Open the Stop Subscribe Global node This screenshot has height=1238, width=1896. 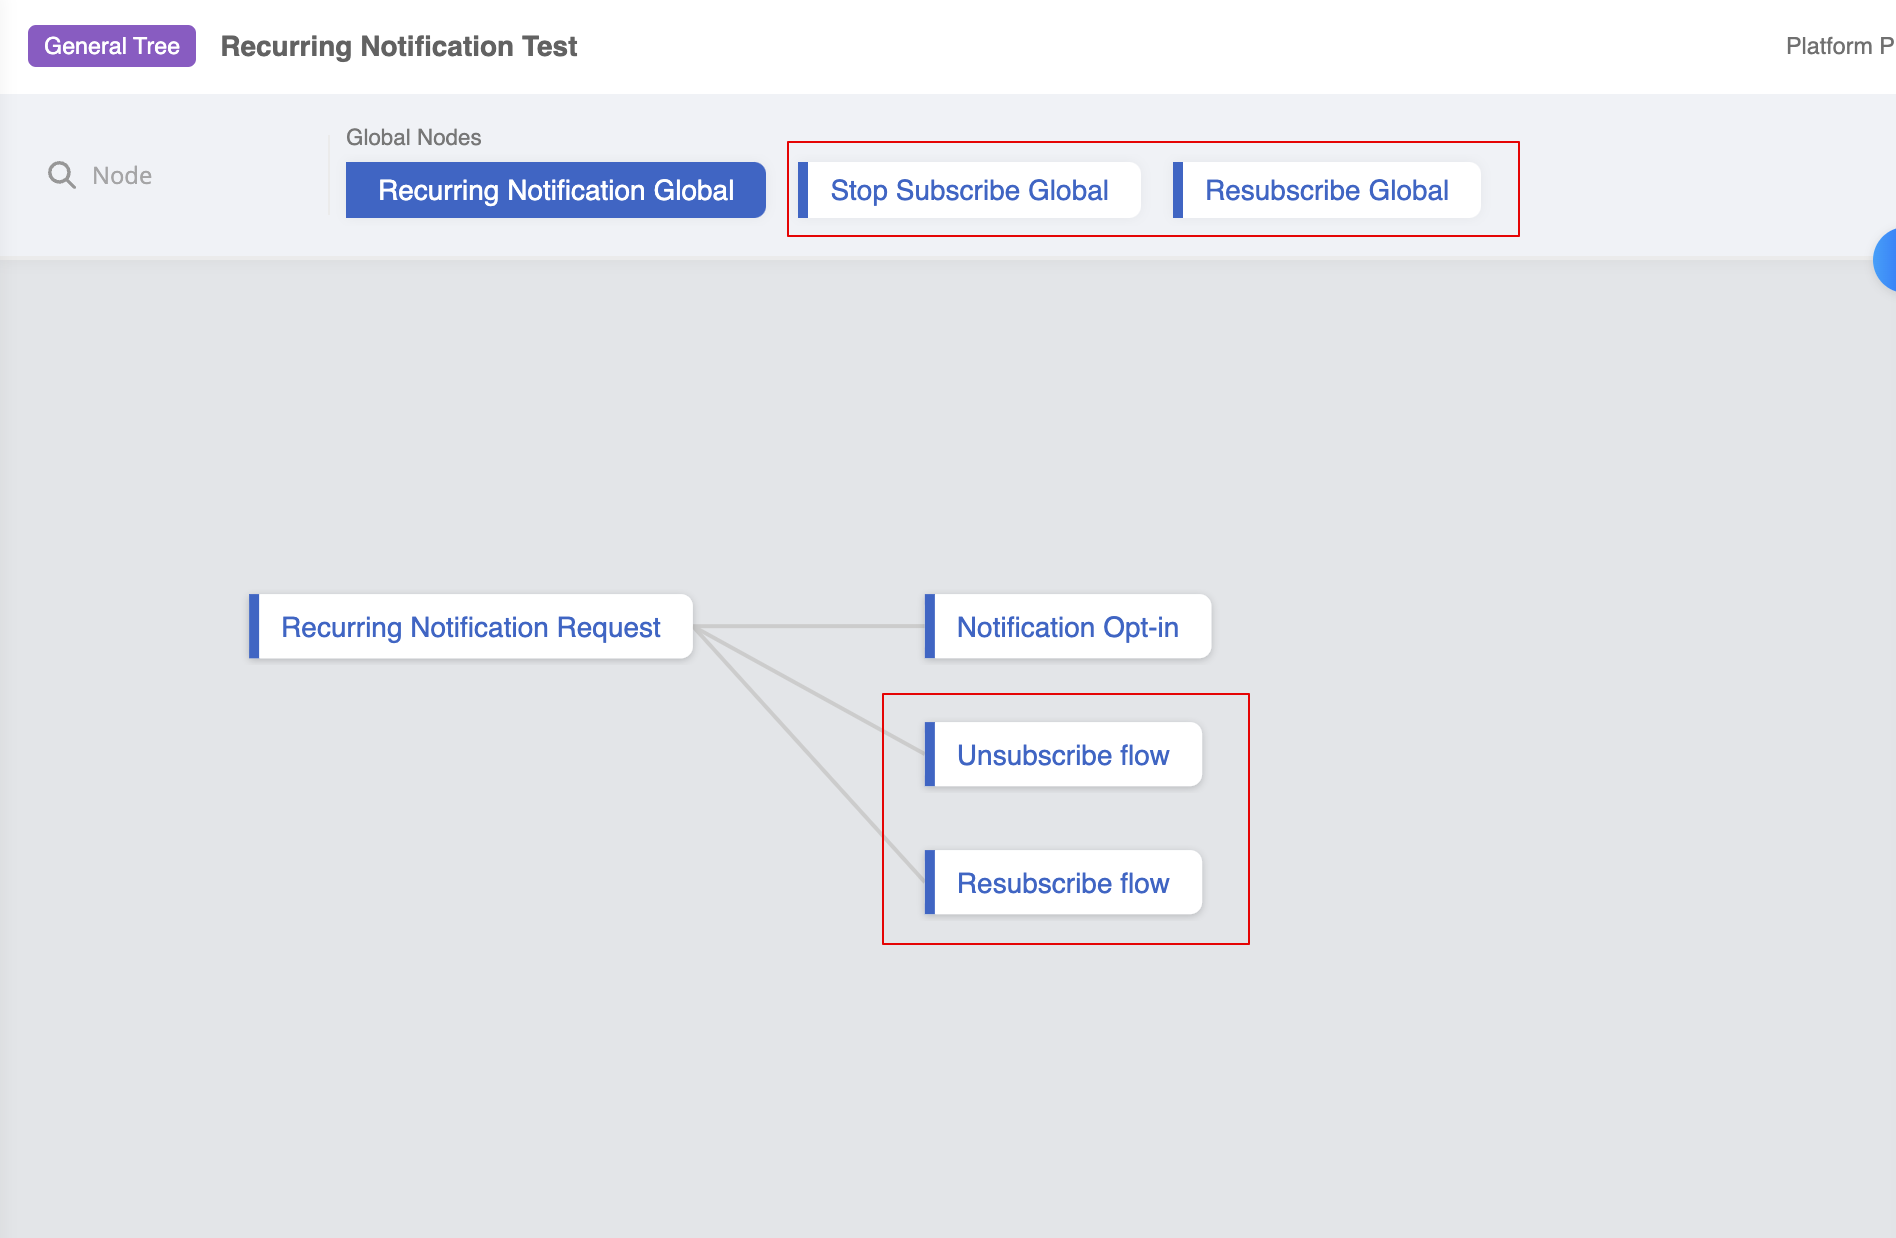point(969,190)
